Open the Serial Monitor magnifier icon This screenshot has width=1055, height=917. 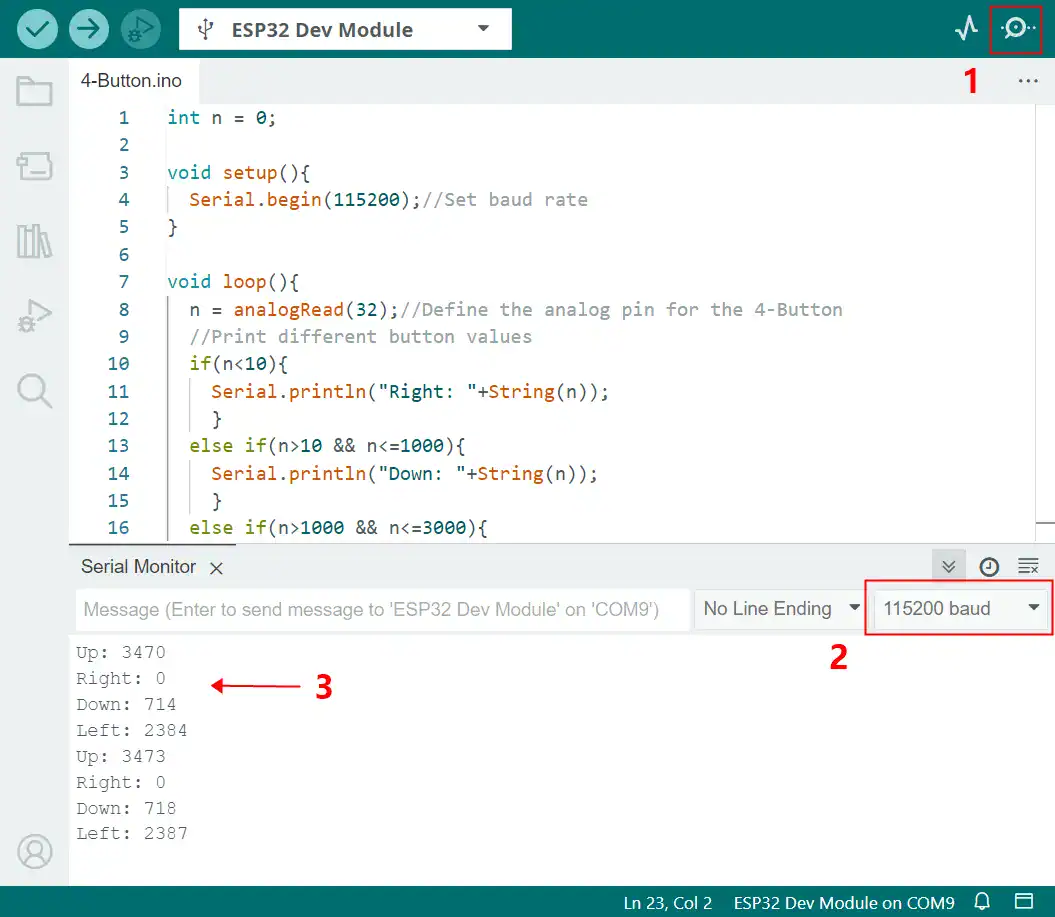[x=1016, y=29]
